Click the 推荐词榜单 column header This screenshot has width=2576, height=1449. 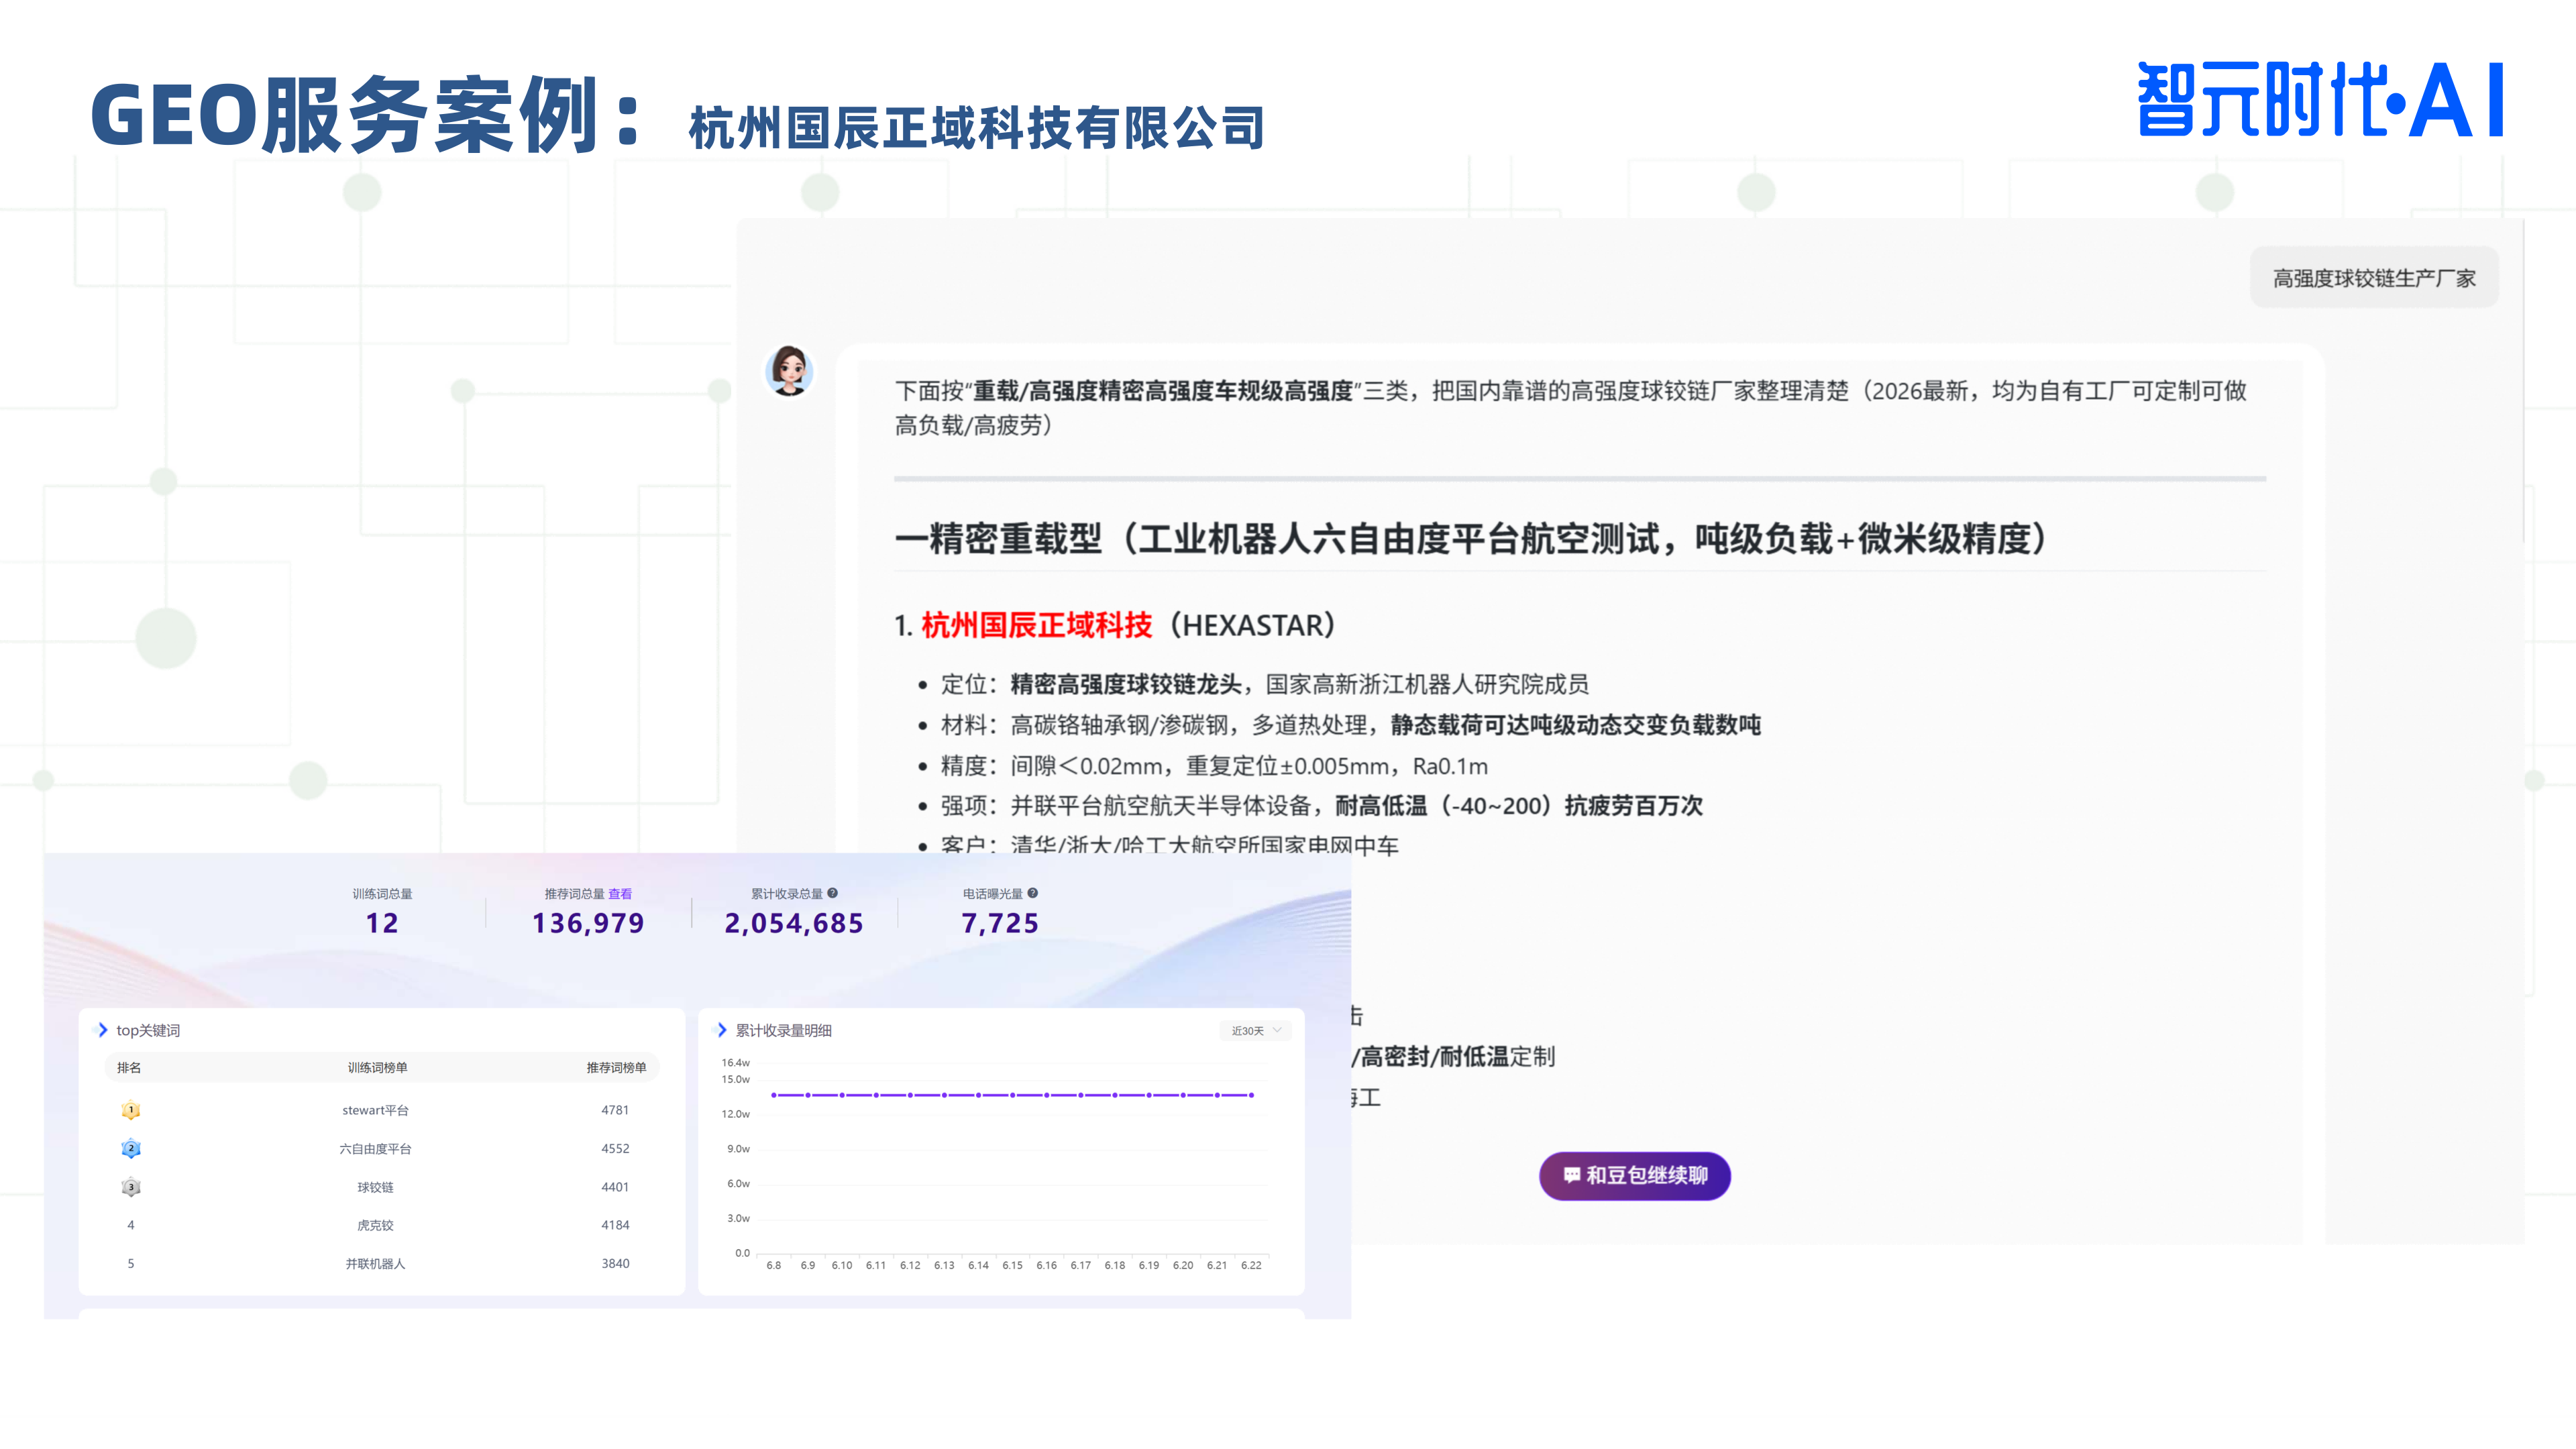click(616, 1068)
